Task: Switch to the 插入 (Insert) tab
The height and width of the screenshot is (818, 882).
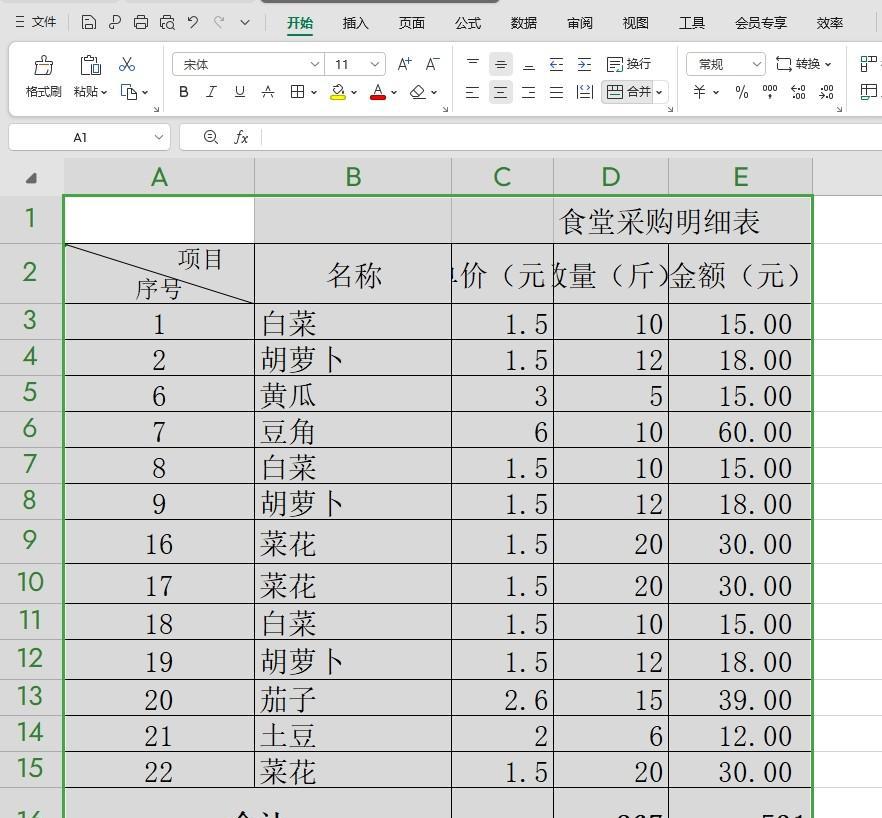Action: point(355,23)
